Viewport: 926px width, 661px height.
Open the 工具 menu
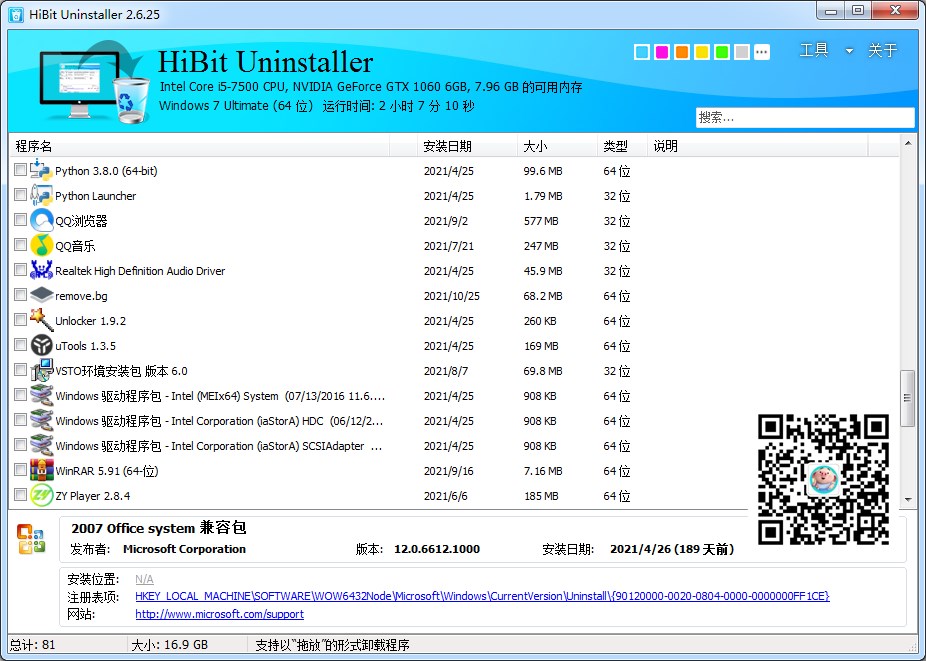[814, 51]
